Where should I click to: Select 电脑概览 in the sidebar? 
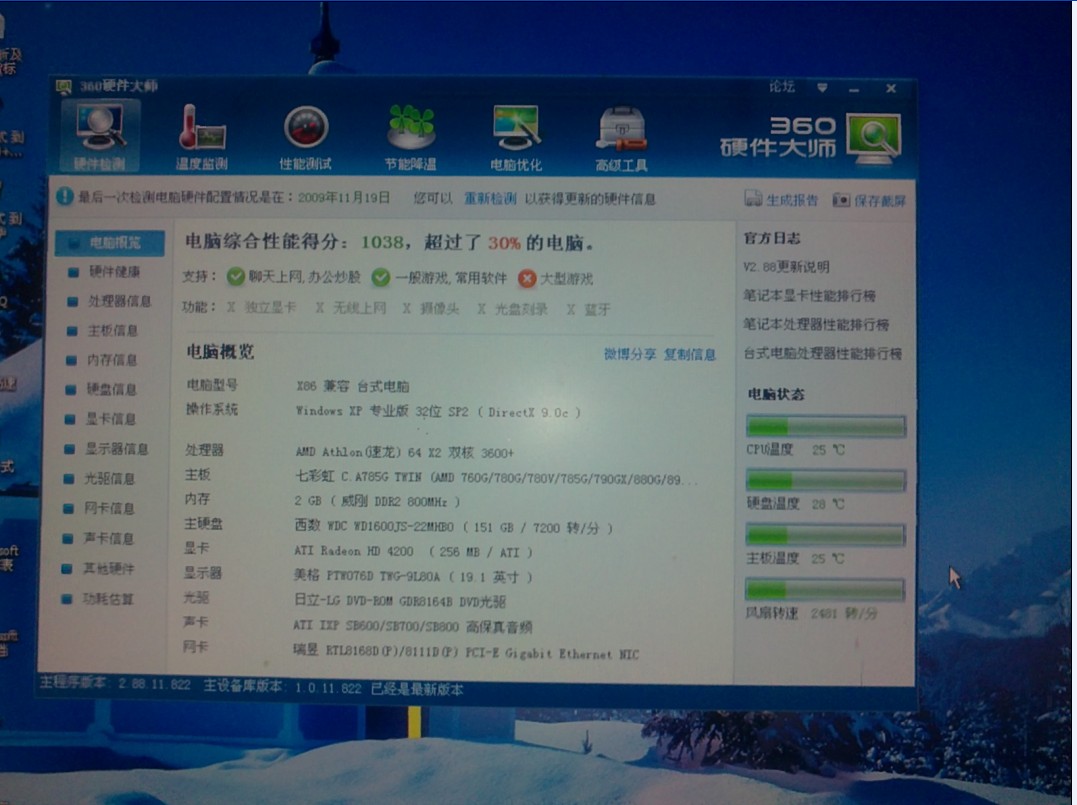click(x=110, y=243)
